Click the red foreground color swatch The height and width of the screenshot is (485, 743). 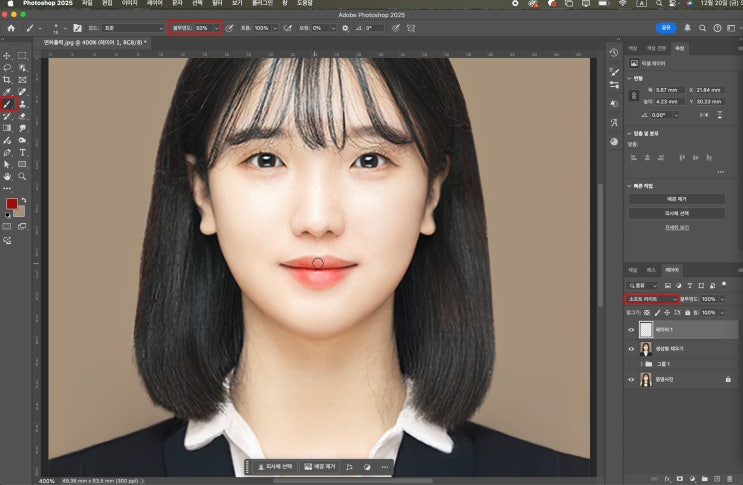coord(11,203)
